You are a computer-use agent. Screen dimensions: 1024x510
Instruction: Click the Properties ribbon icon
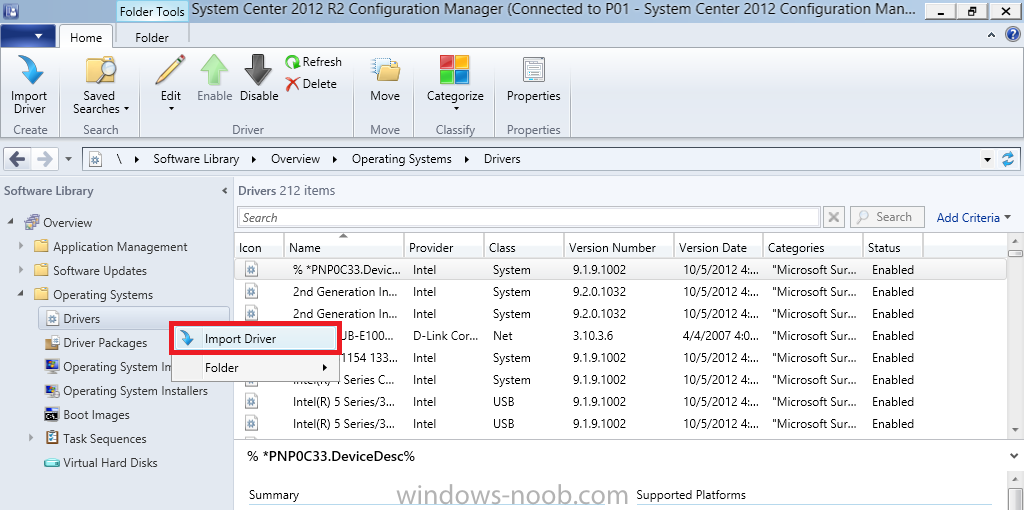pos(534,69)
